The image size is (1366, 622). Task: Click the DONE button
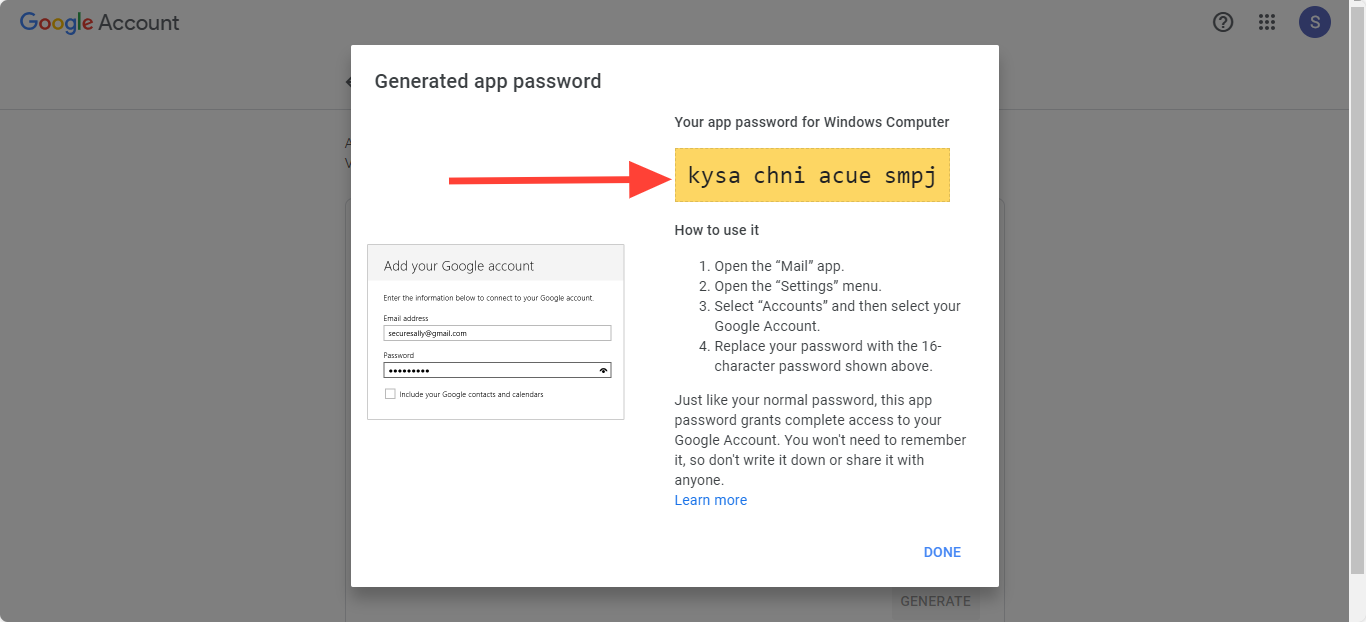point(942,552)
